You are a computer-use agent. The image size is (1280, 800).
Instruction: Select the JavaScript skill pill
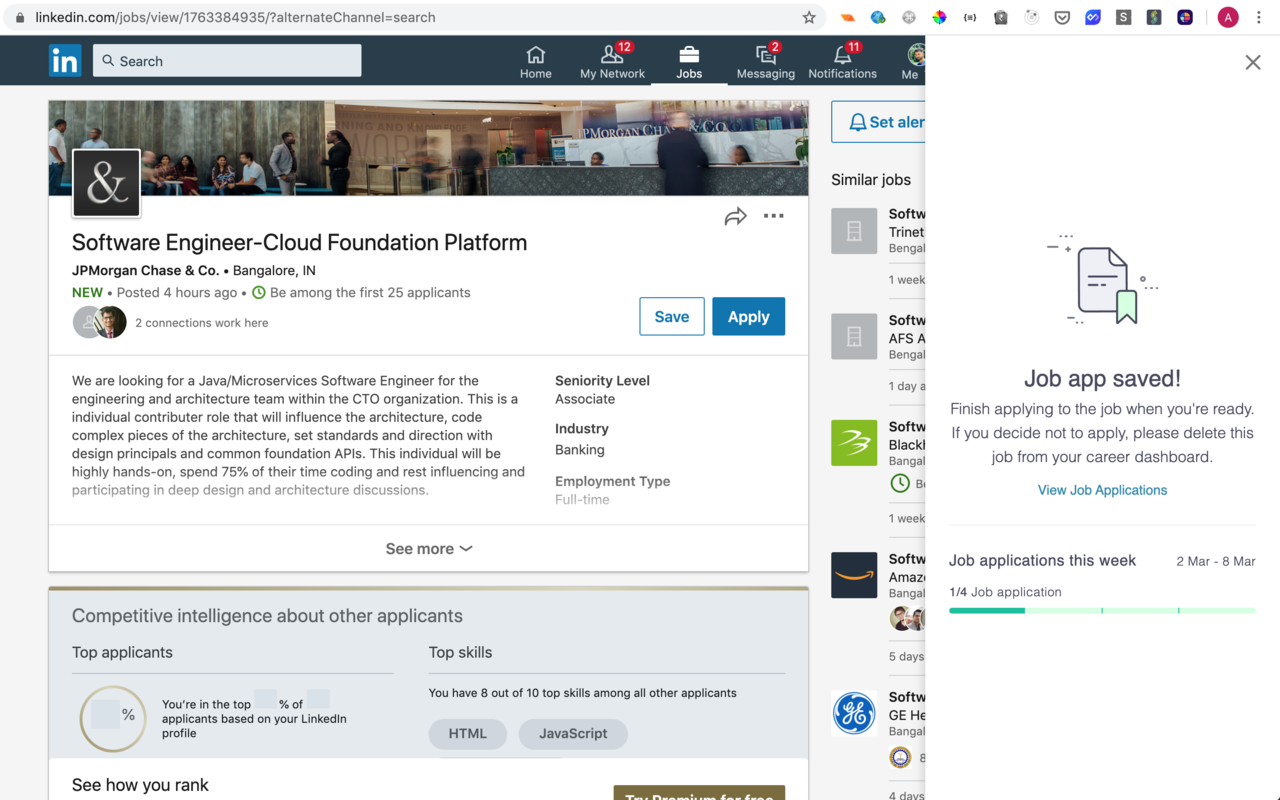[573, 733]
